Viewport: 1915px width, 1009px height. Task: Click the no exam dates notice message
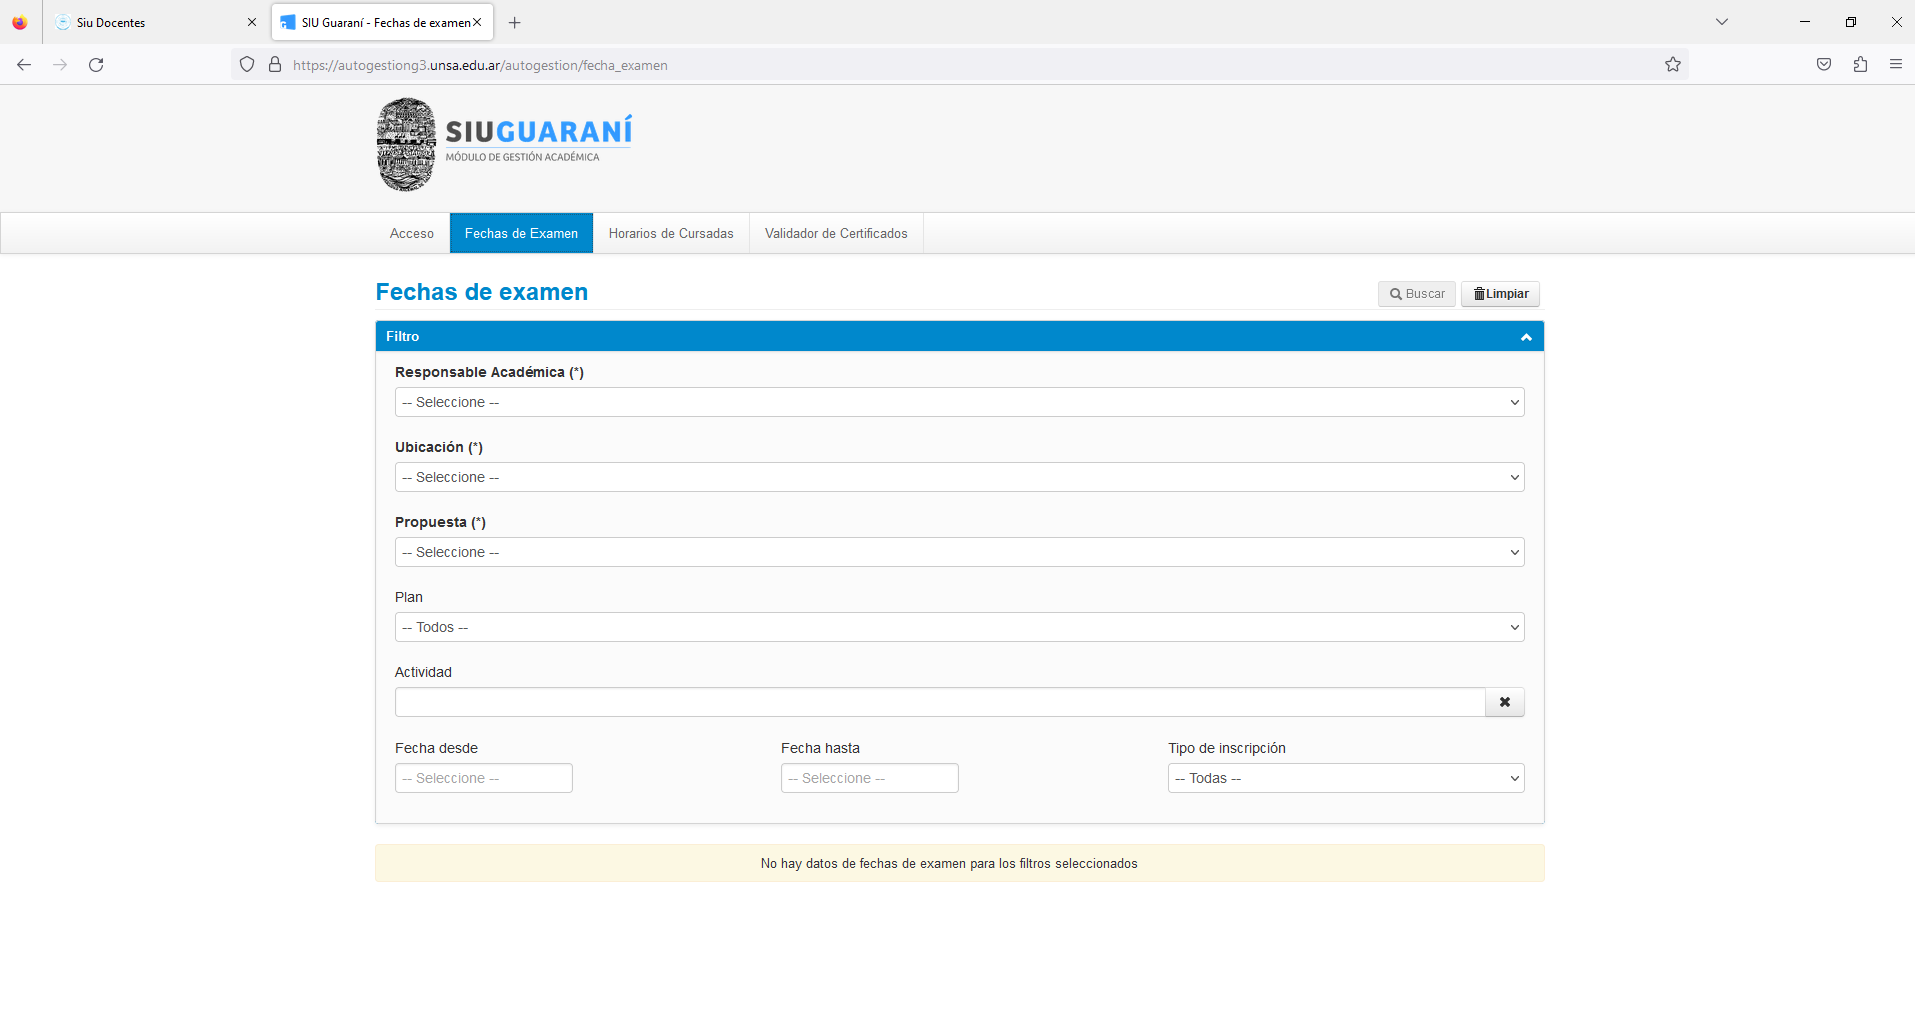[949, 863]
